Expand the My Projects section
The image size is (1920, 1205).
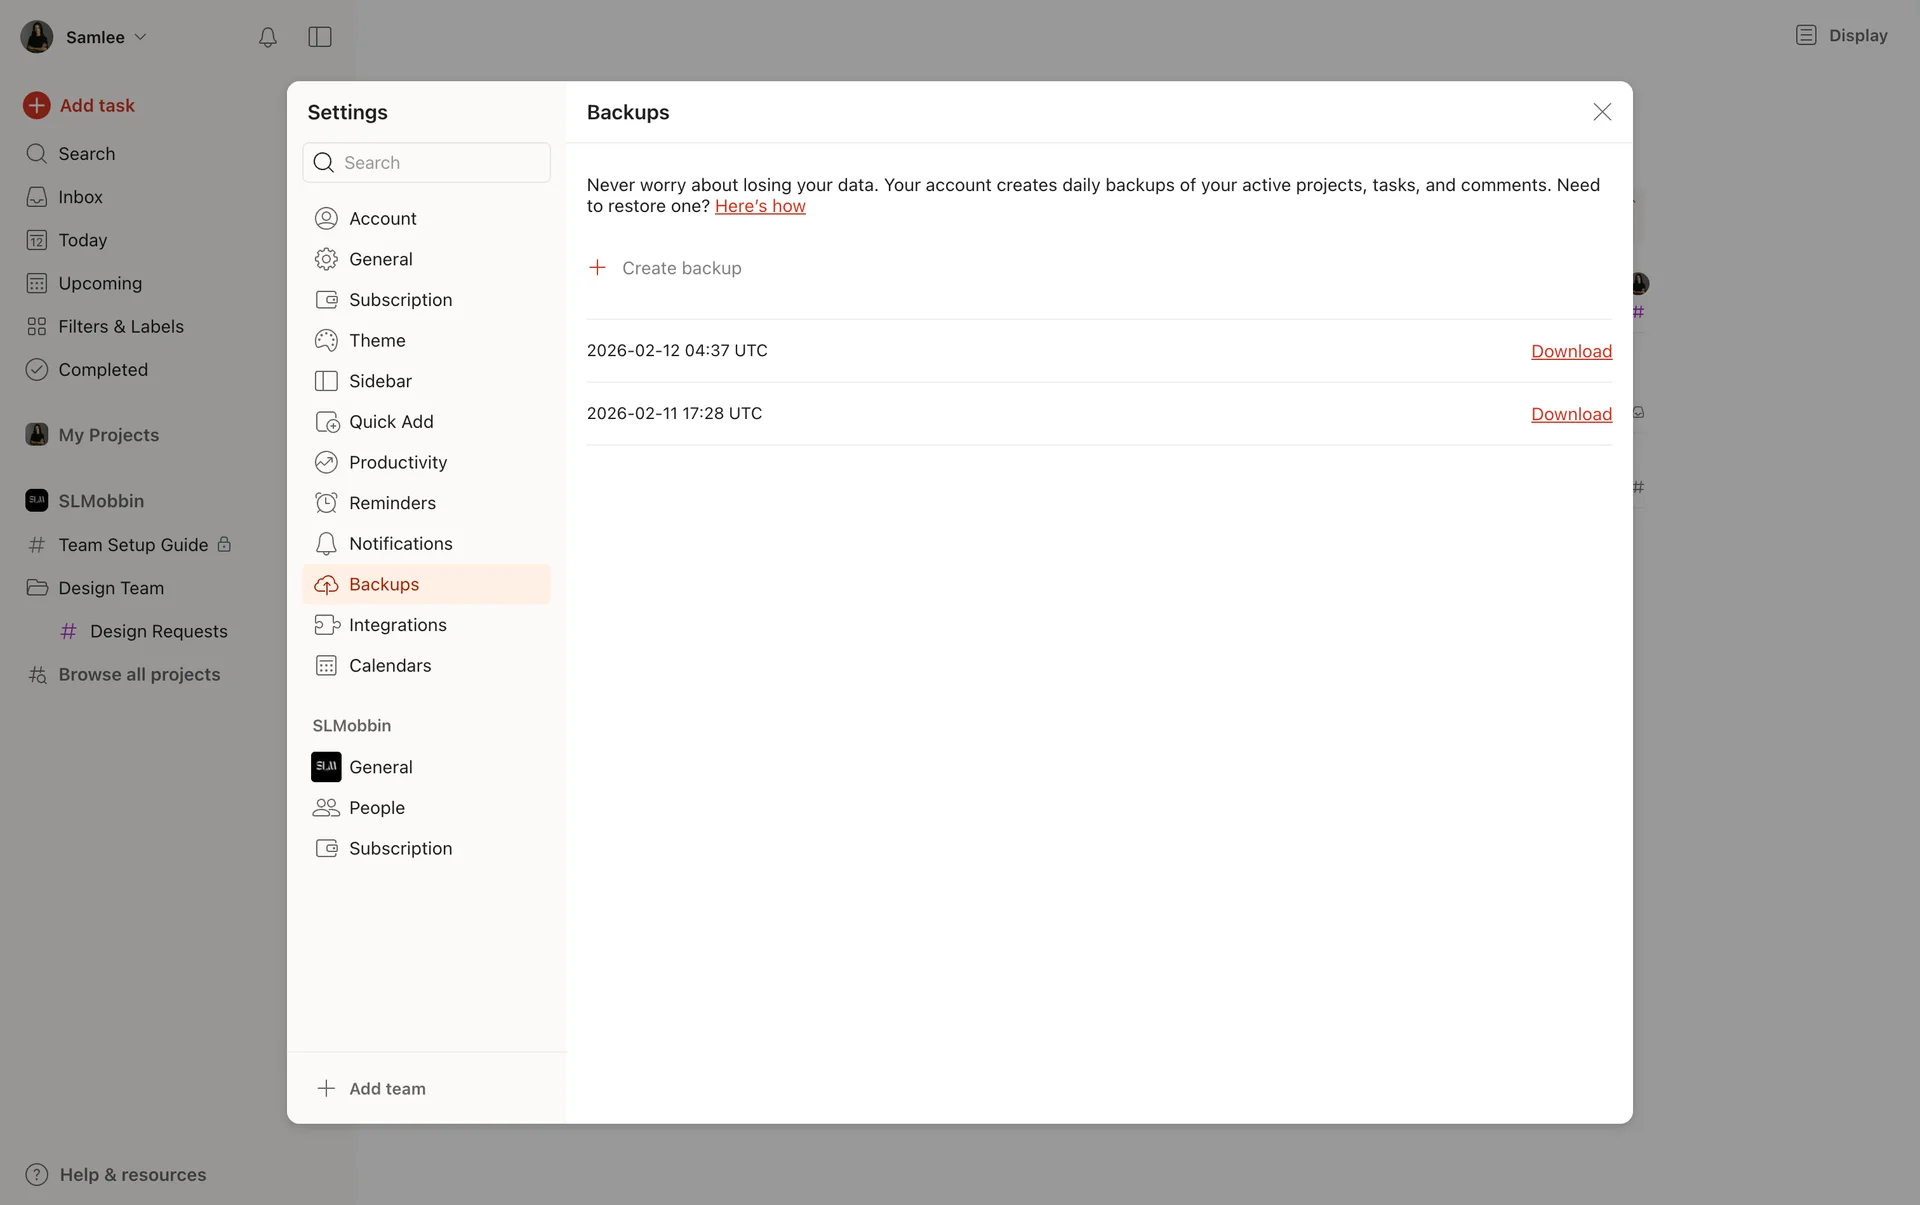108,435
